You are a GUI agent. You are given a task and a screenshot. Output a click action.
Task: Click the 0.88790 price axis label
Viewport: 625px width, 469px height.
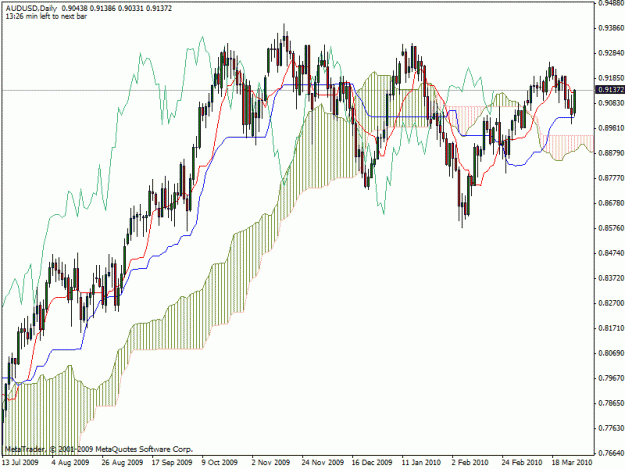610,153
